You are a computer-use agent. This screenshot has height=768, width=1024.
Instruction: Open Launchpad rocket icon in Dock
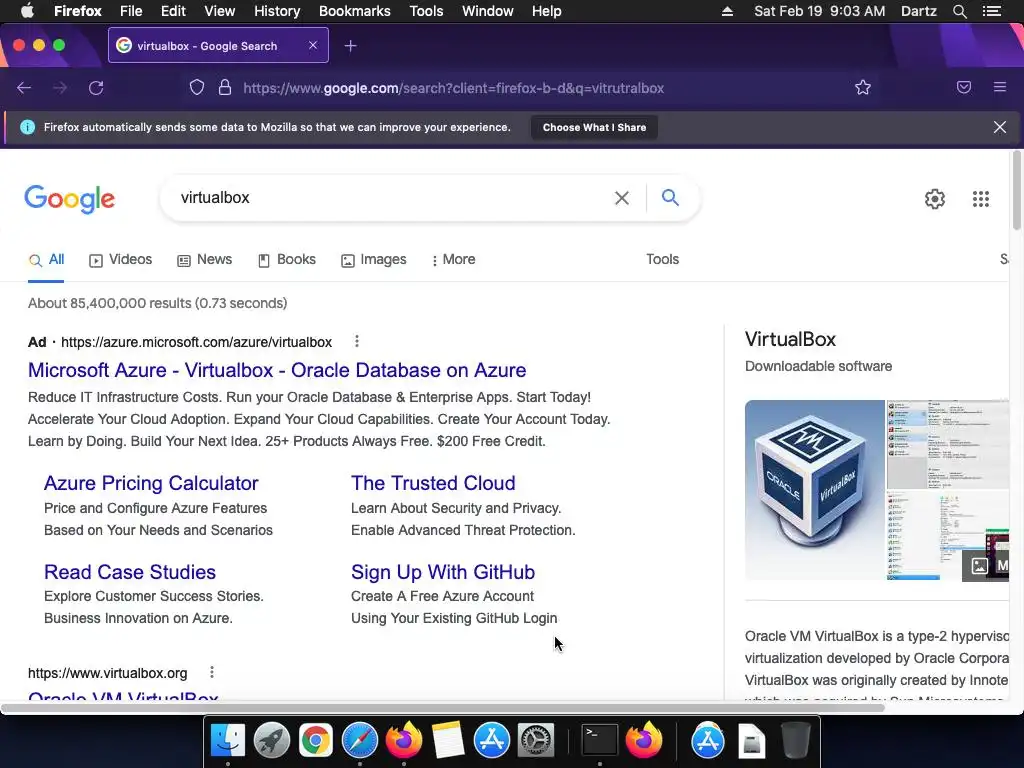tap(272, 740)
